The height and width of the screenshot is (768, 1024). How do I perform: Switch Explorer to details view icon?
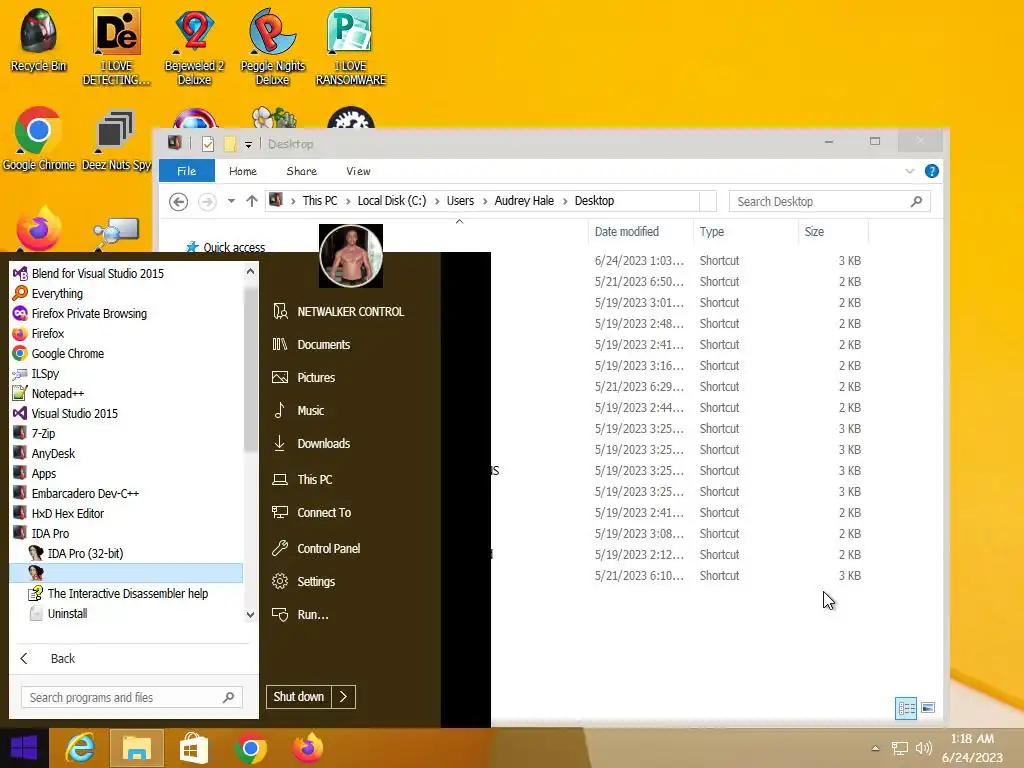pyautogui.click(x=906, y=708)
